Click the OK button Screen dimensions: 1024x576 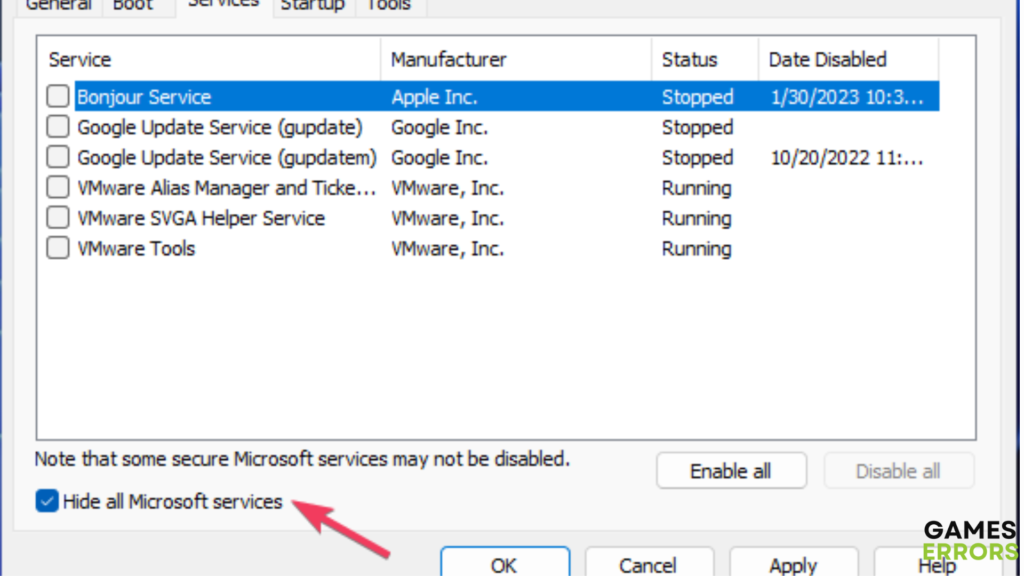coord(505,564)
